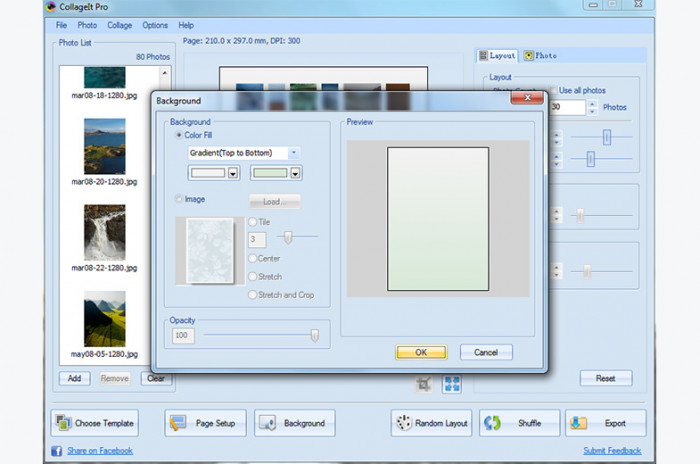The width and height of the screenshot is (700, 464).
Task: Click the Random Layout button
Action: pos(431,423)
